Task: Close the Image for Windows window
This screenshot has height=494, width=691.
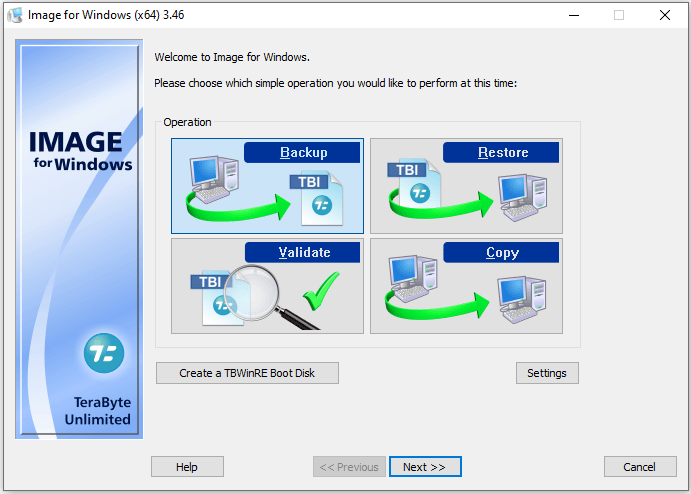Action: [x=665, y=15]
